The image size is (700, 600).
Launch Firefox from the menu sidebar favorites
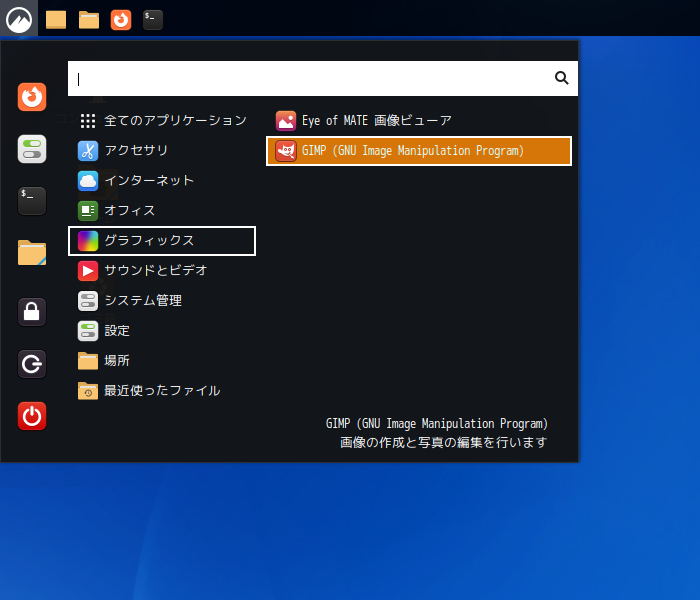[32, 97]
